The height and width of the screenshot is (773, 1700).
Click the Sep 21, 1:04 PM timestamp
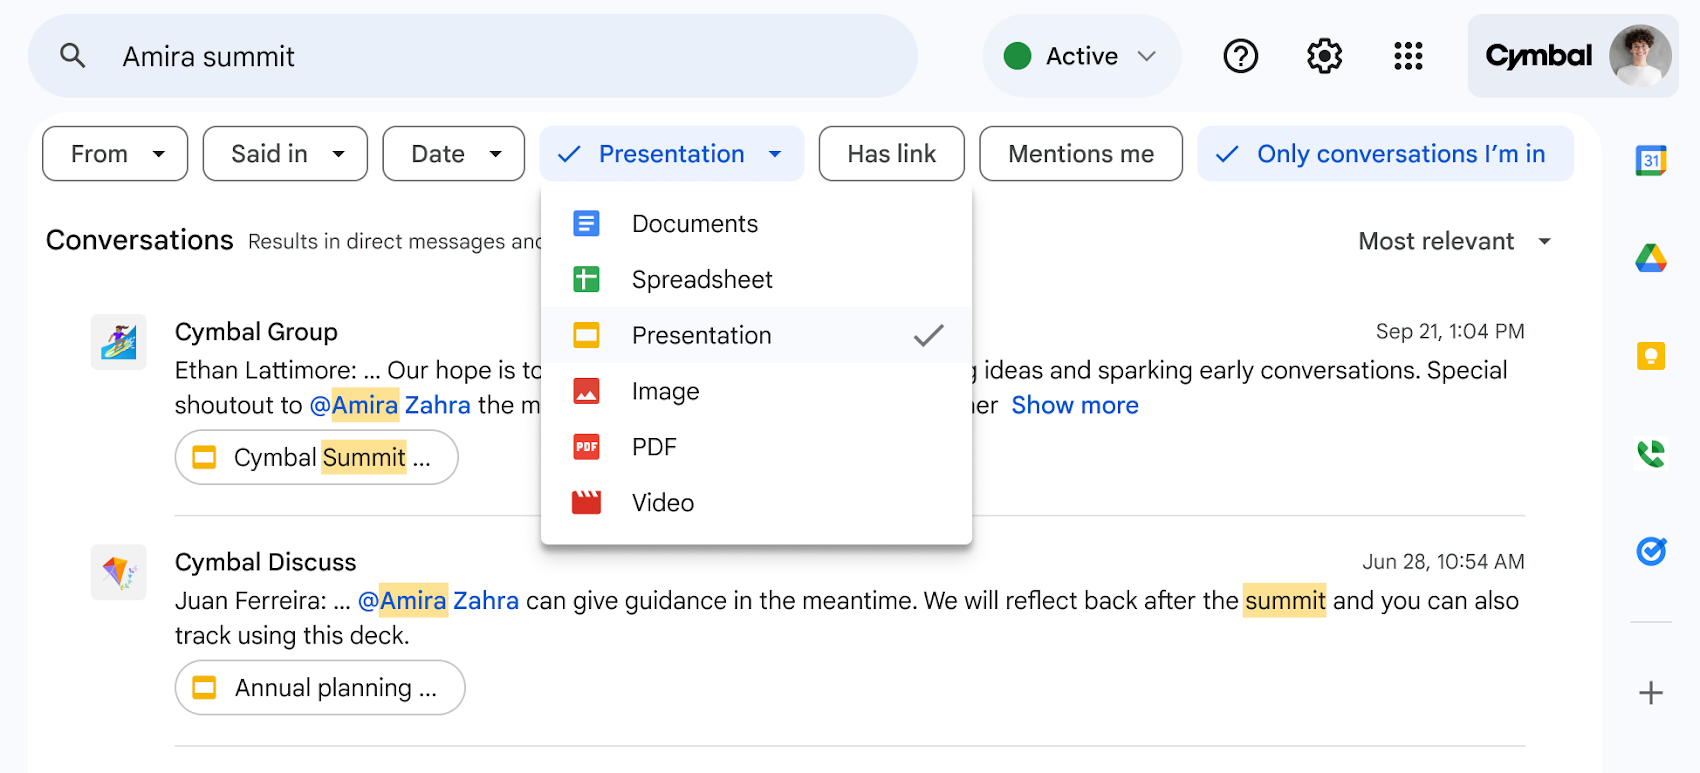click(1450, 331)
